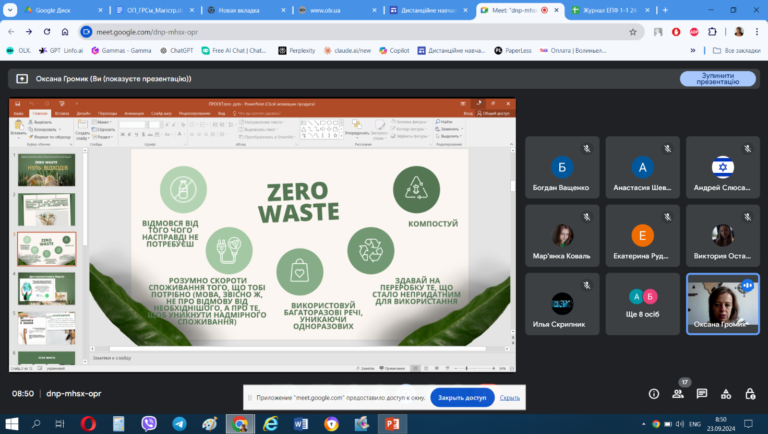
Task: Select Илья Скрипник participant tile
Action: (x=562, y=304)
